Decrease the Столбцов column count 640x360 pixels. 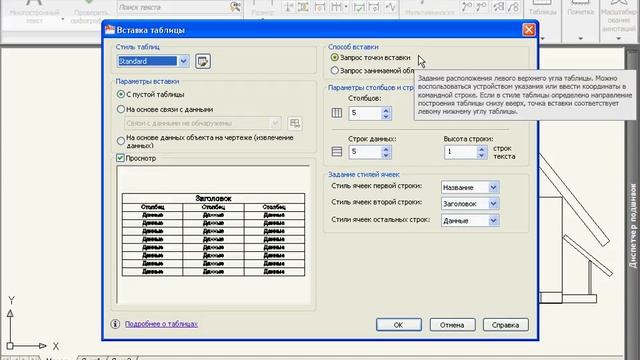coord(386,116)
